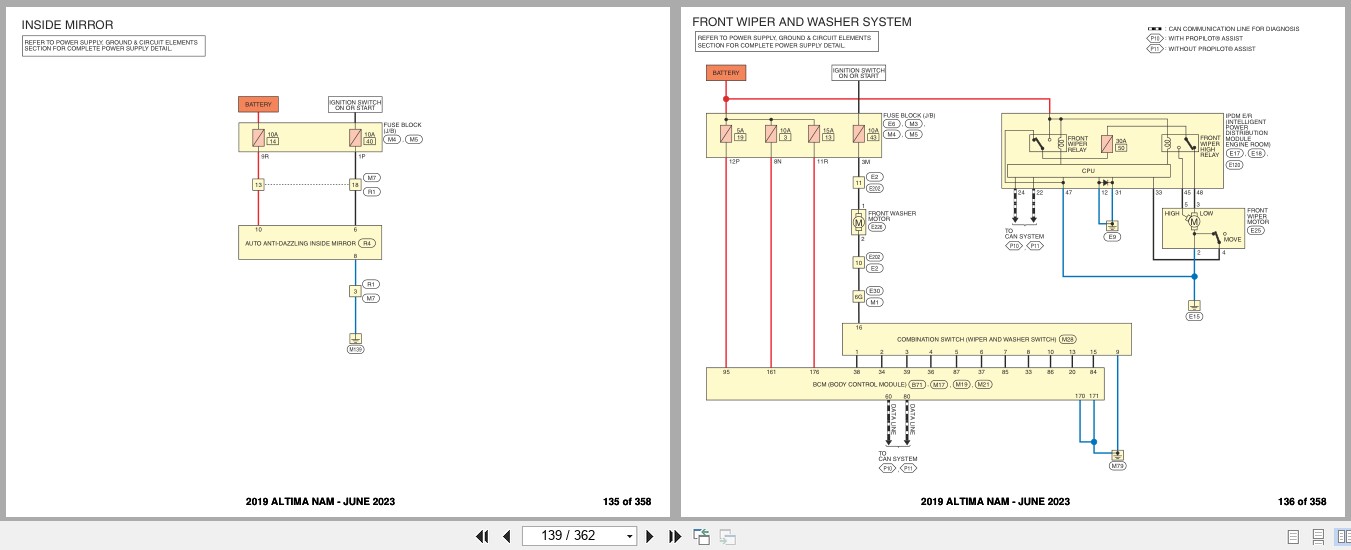Screen dimensions: 1351x550
Task: Click the FRONT WIPER AND WASHER SYSTEM title
Action: click(802, 21)
